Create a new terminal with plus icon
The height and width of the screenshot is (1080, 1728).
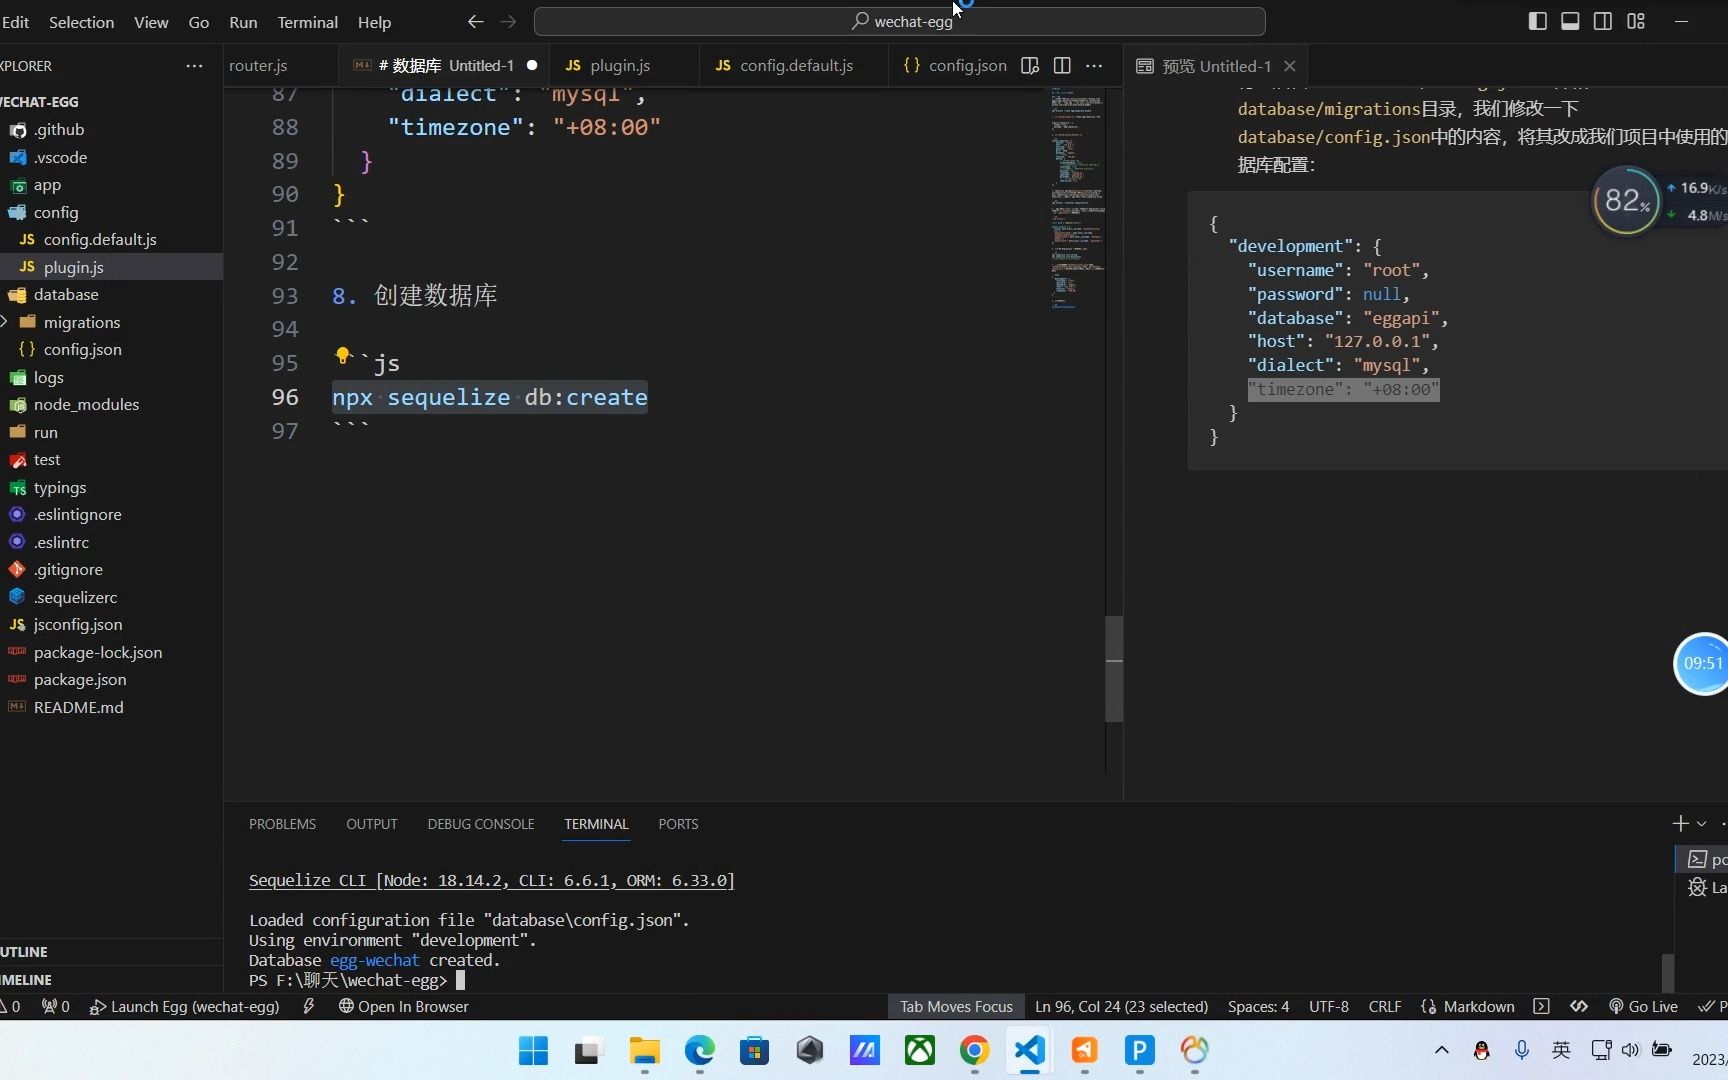coord(1680,823)
